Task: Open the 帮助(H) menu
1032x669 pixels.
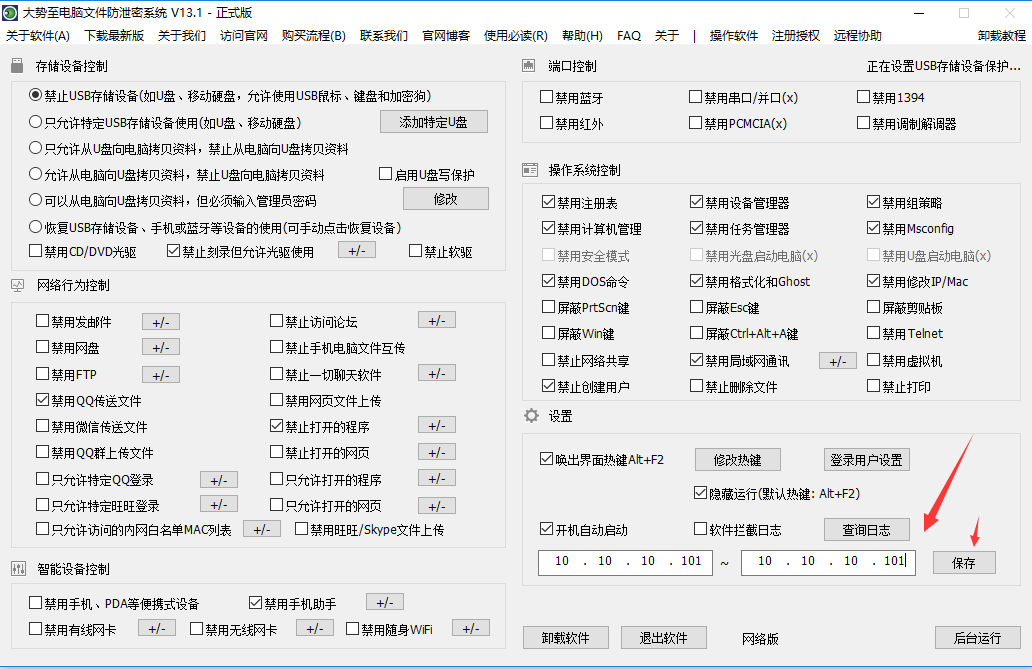Action: (x=582, y=36)
